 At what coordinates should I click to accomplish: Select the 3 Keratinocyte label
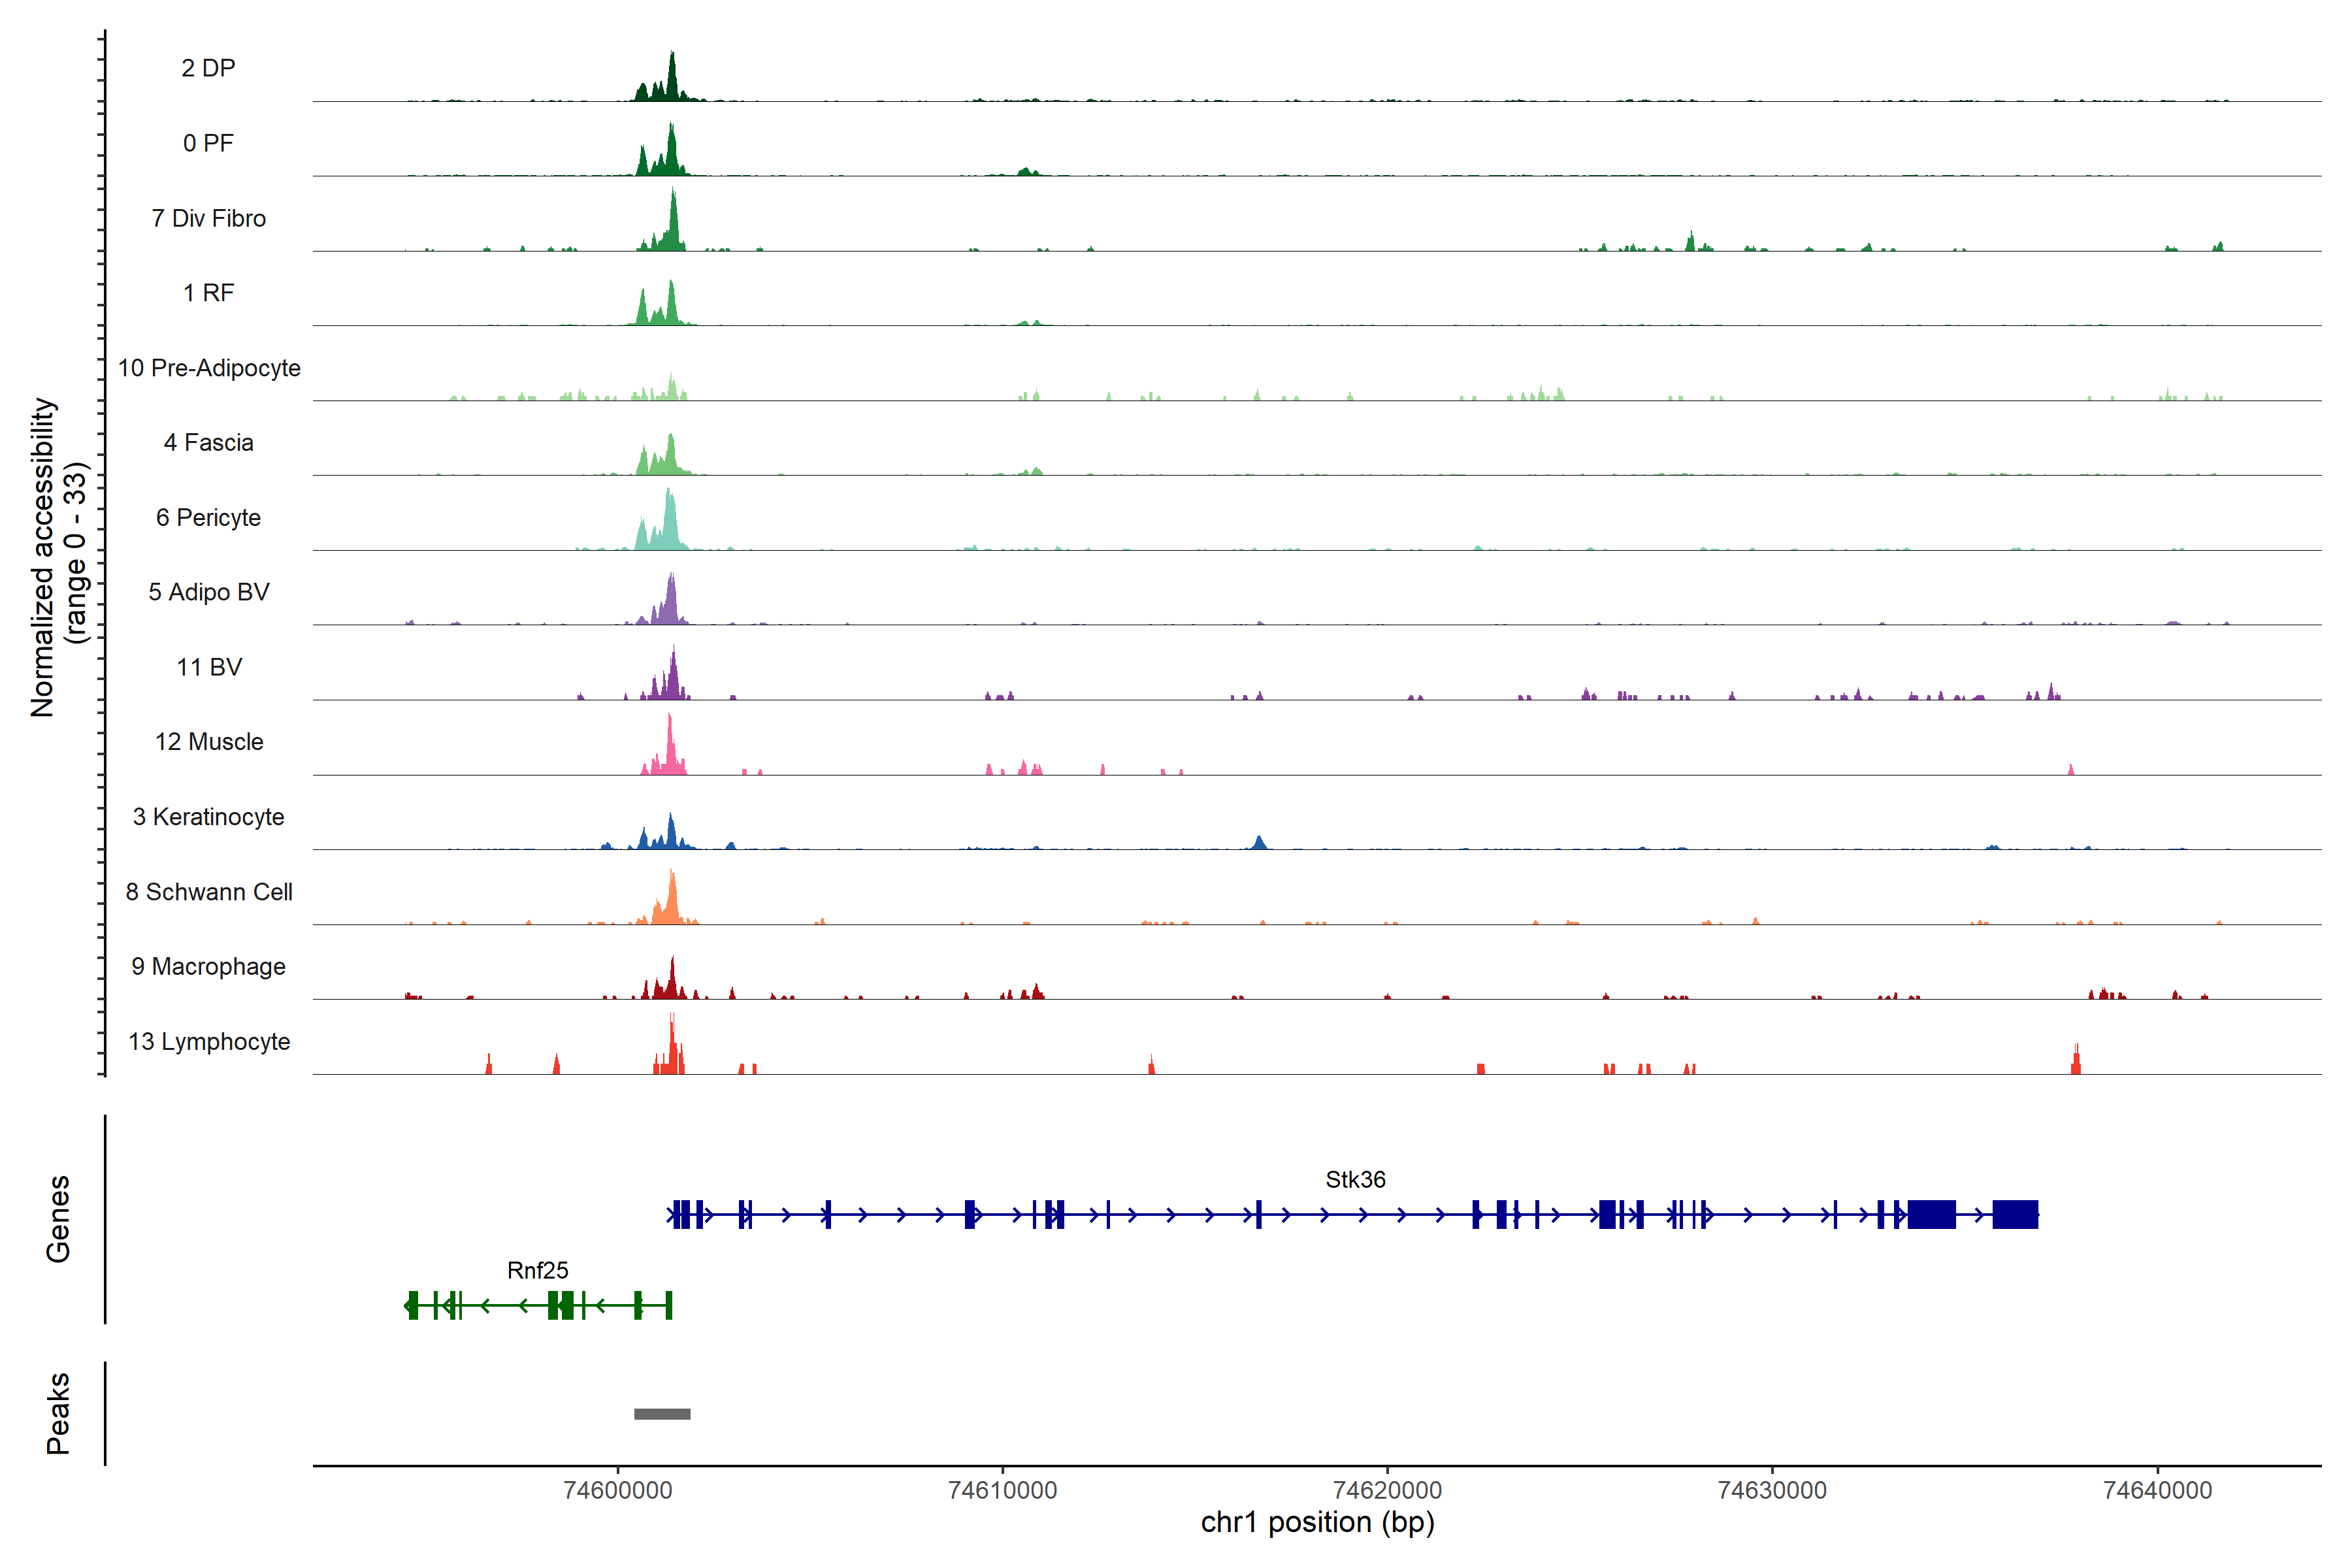[208, 817]
